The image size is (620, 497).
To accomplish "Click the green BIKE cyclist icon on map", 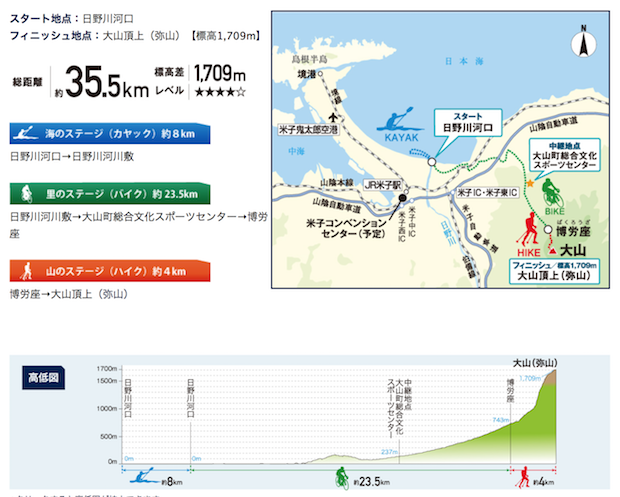I will 549,191.
